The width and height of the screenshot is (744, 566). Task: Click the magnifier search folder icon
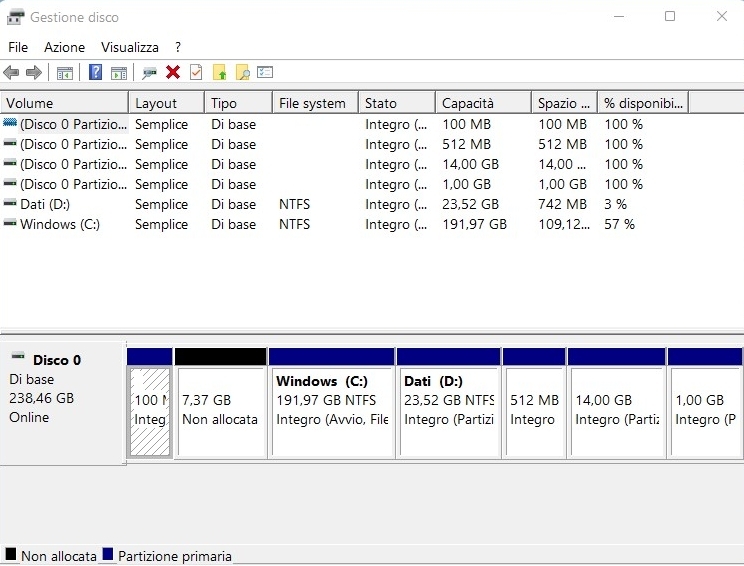(x=242, y=72)
